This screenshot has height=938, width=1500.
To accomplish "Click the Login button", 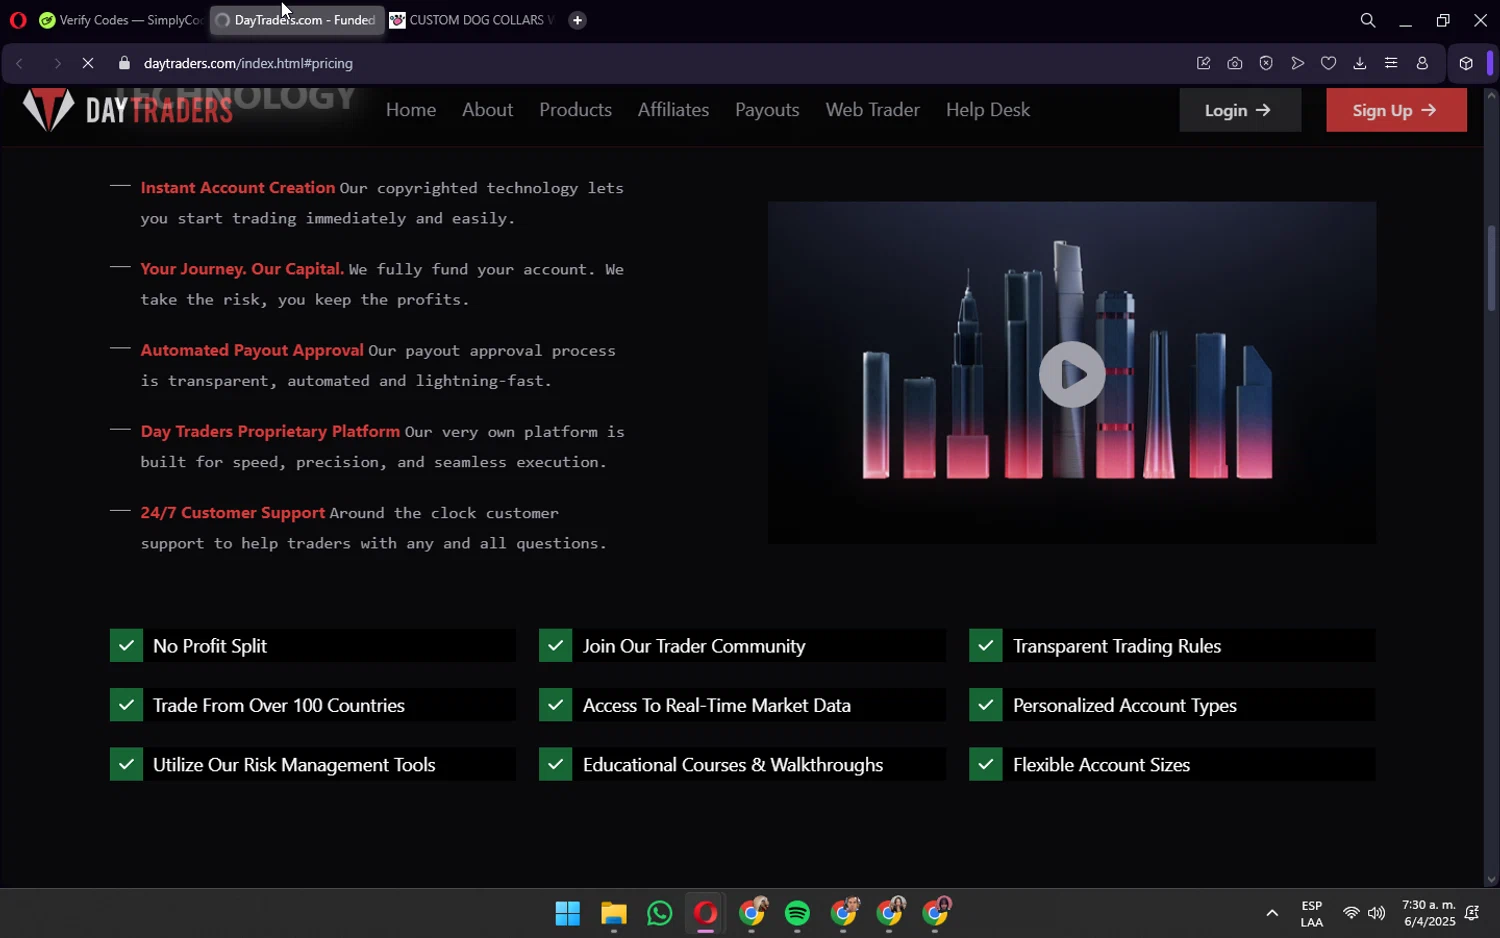I will [1240, 110].
